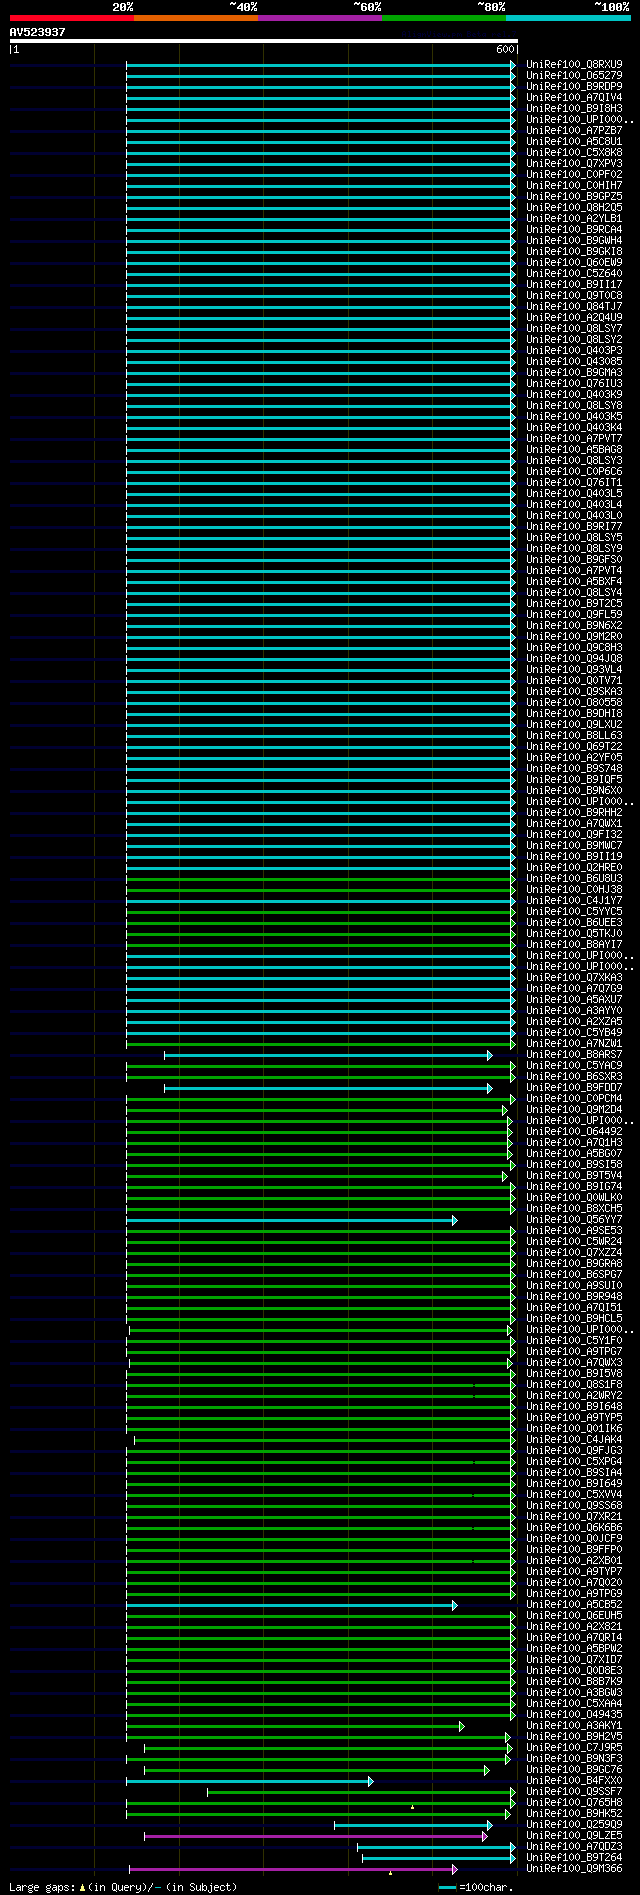This screenshot has height=1895, width=640.
Task: Select the UniRef100_B6SPG7 label
Action: click(574, 1274)
